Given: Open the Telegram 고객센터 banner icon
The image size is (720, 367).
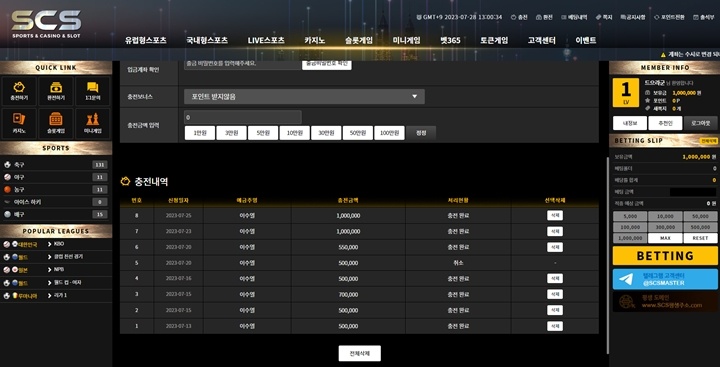Looking at the screenshot, I should tap(626, 279).
